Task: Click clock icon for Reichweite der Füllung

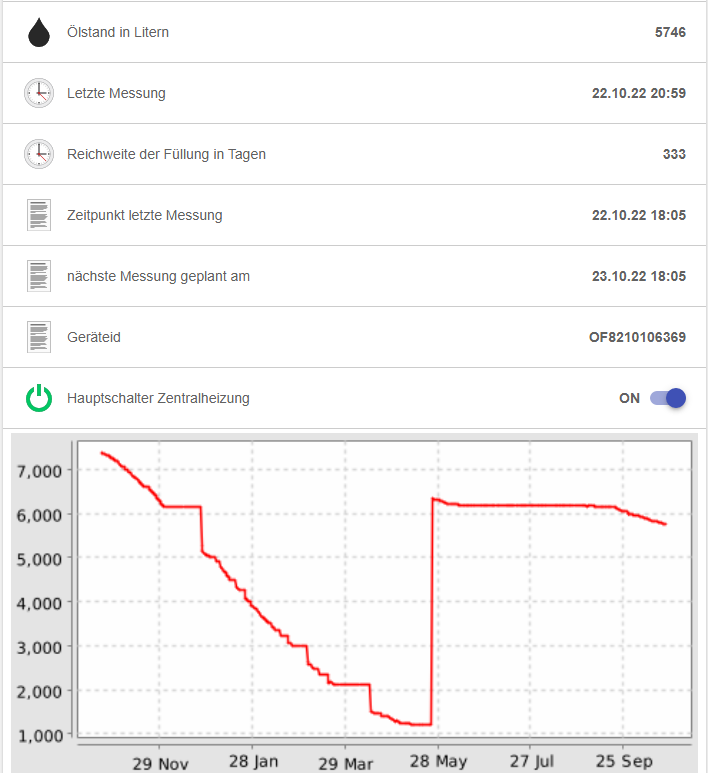Action: pyautogui.click(x=39, y=155)
